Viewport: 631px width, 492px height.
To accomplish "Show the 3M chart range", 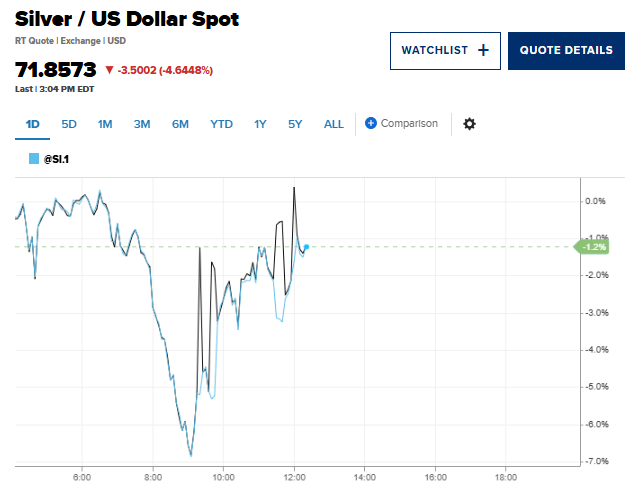I will click(142, 124).
